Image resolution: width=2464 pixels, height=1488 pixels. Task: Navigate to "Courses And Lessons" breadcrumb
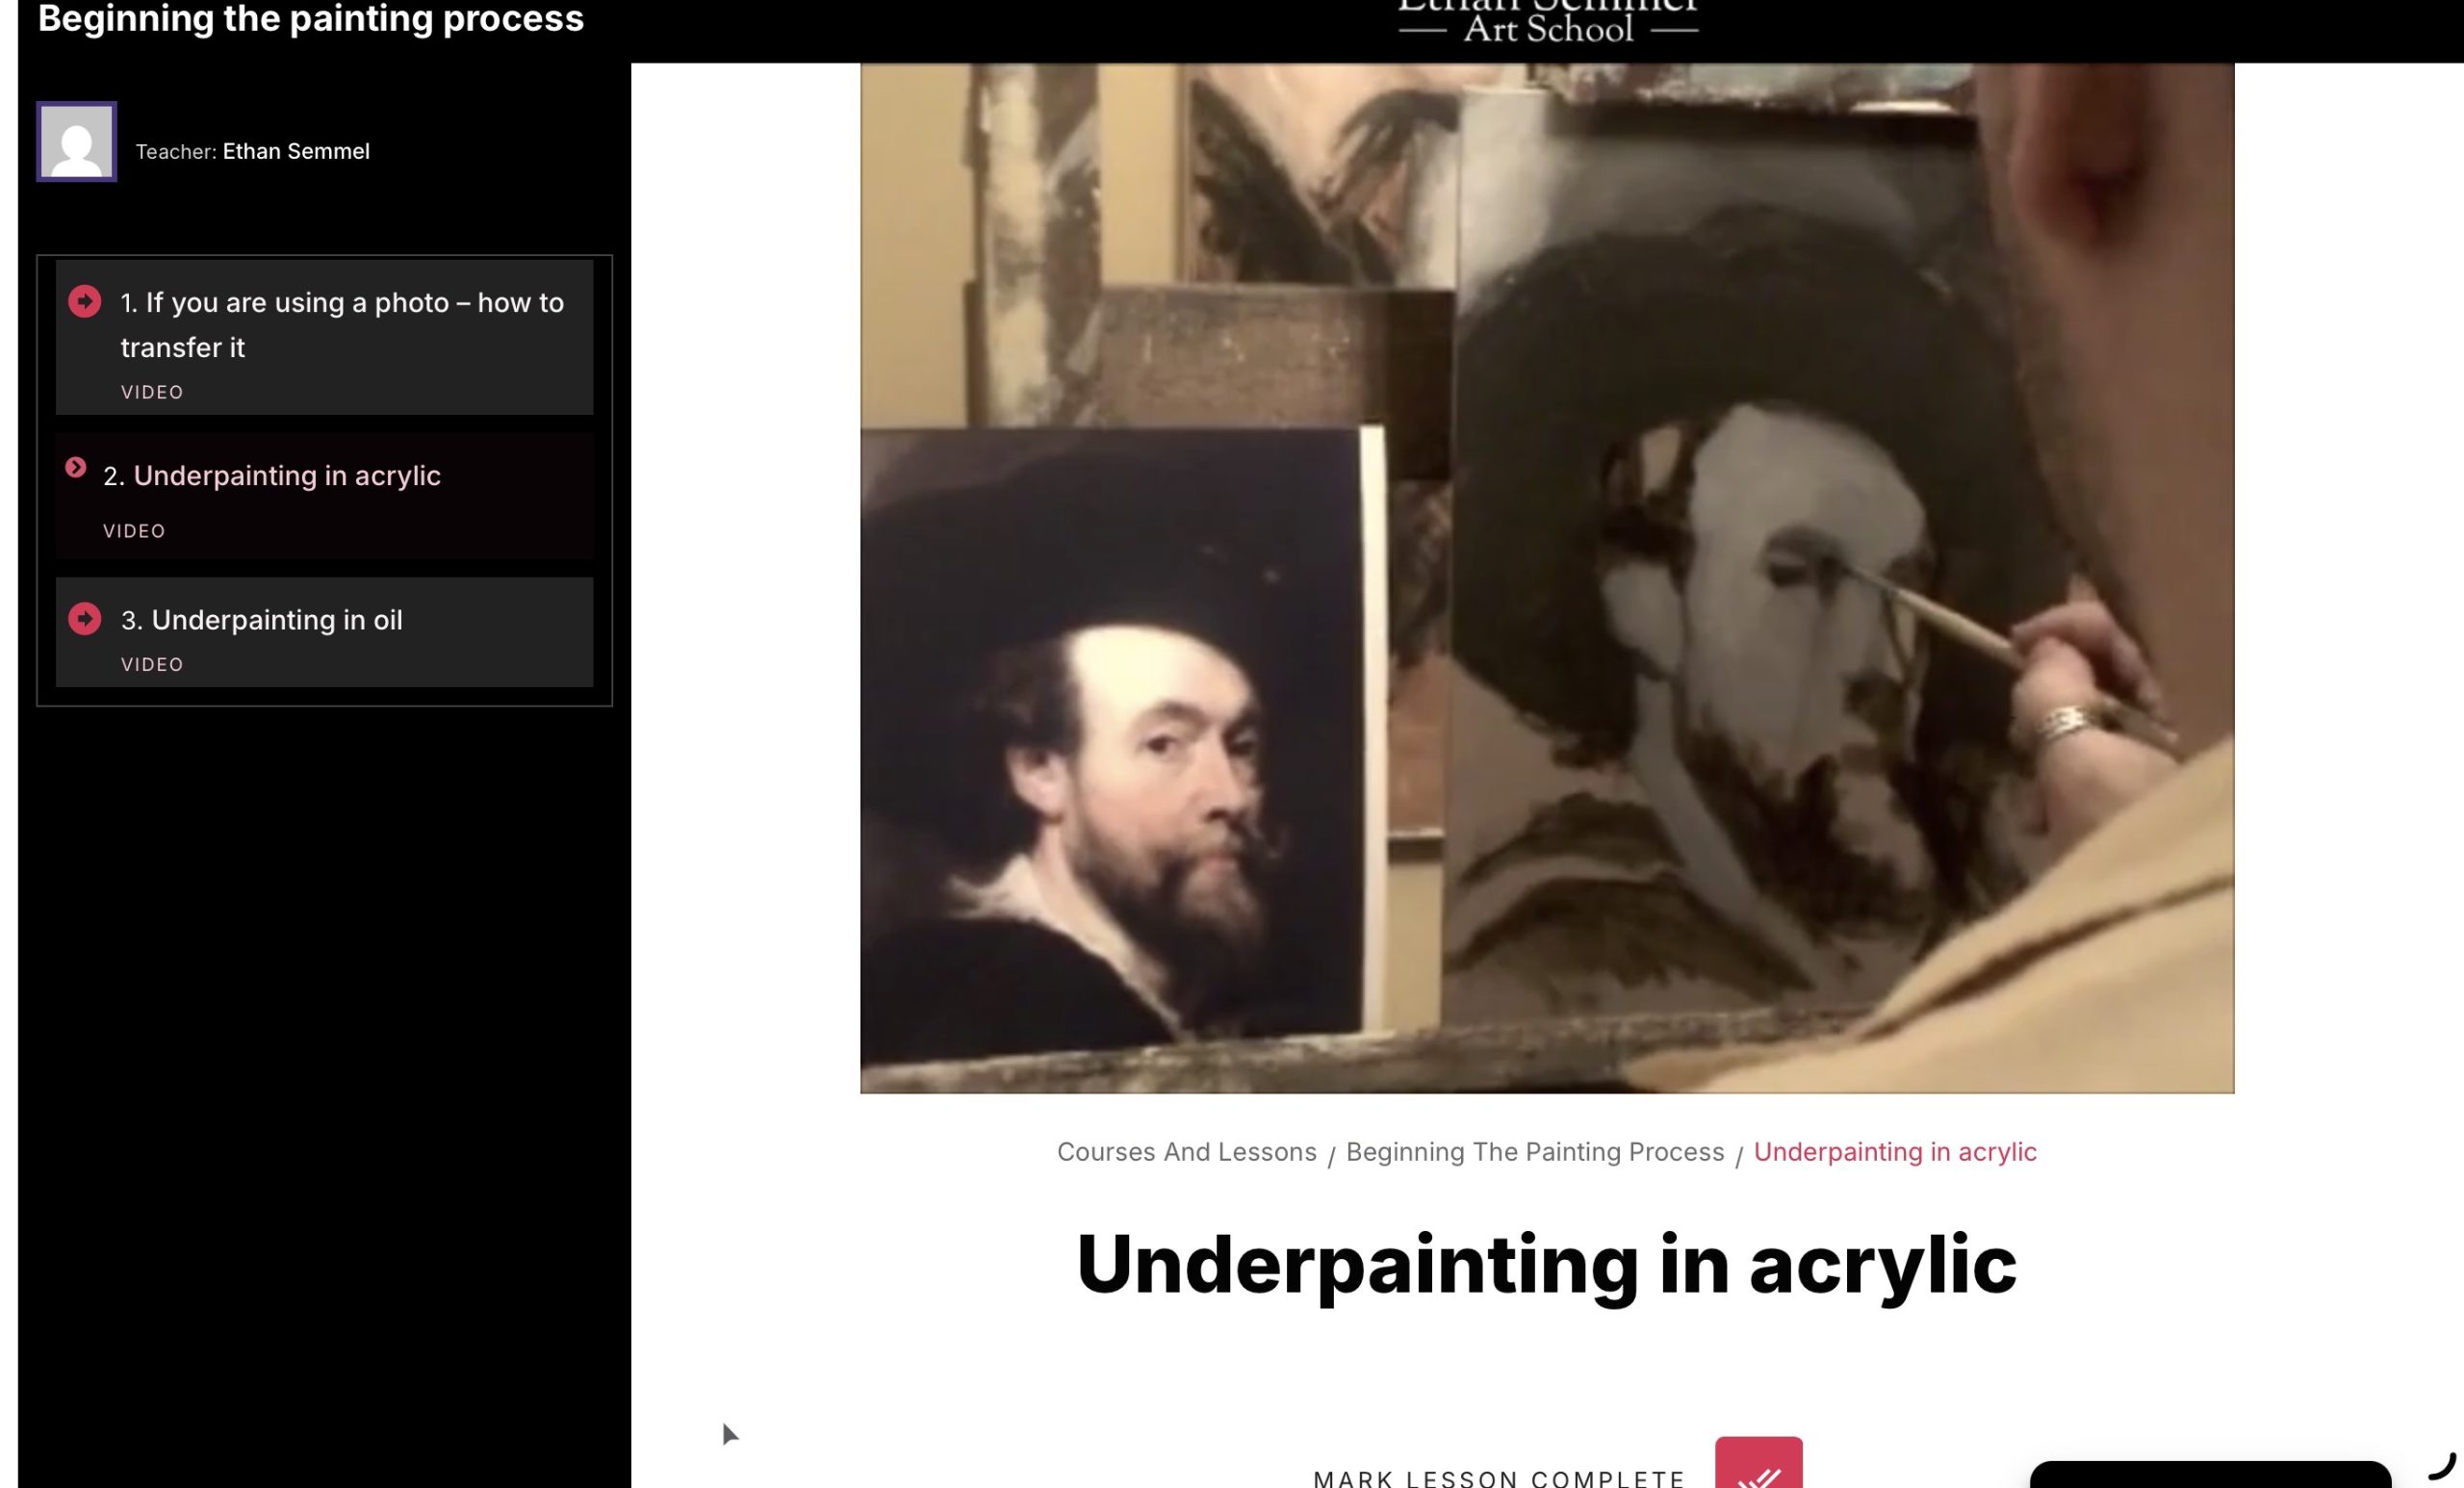1186,1151
